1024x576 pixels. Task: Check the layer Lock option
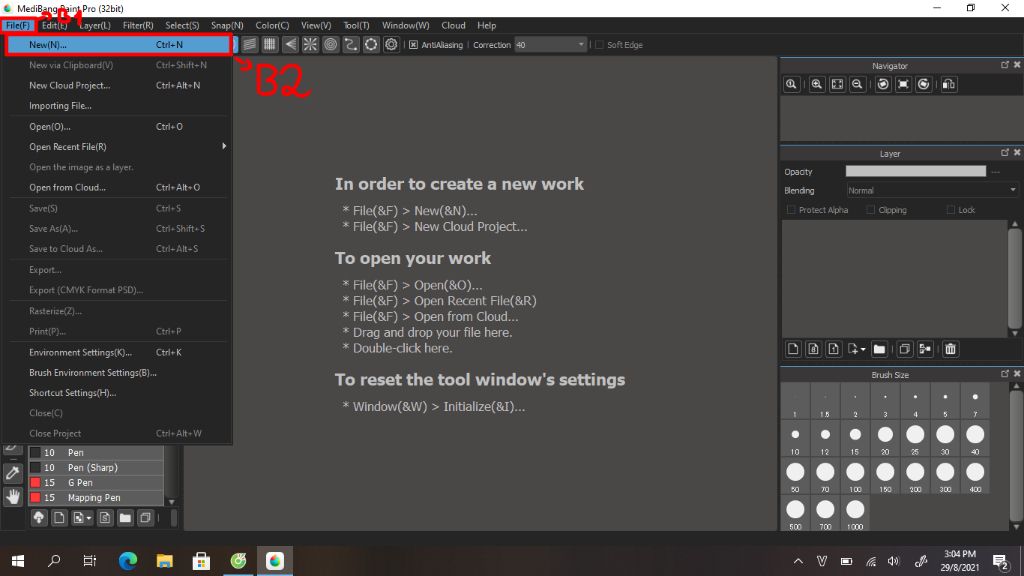pos(951,210)
